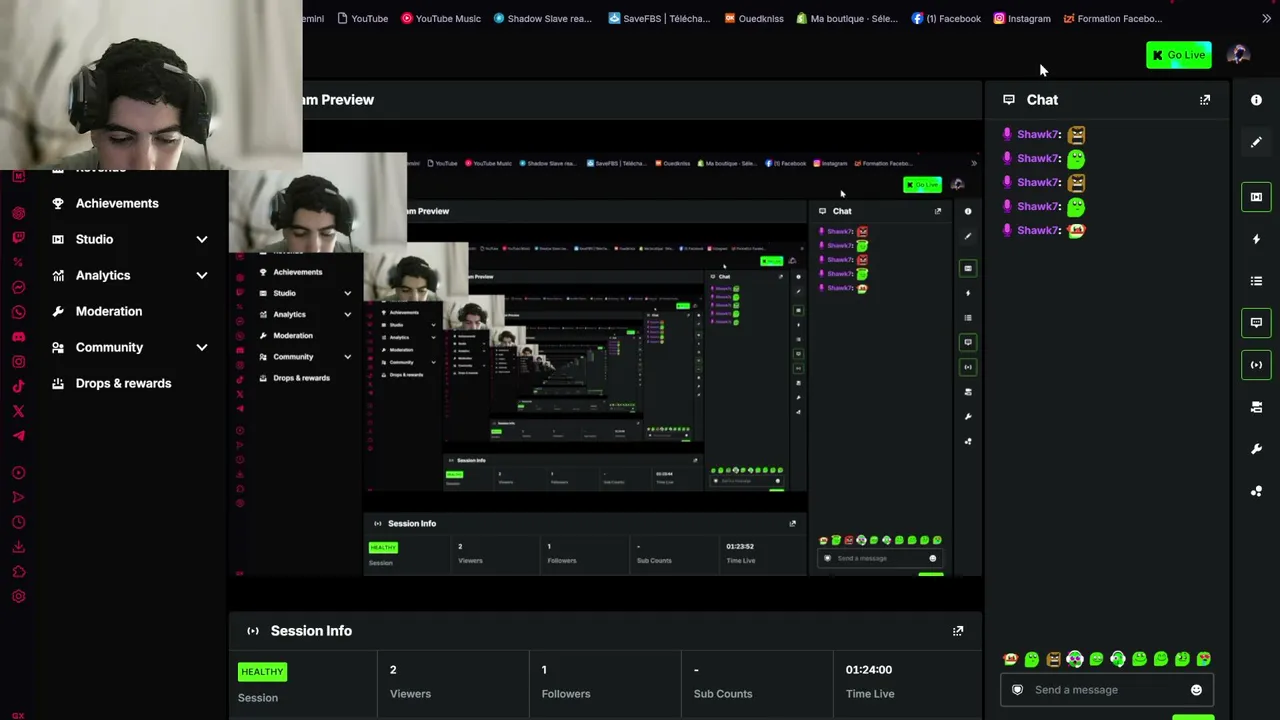Click the 01:24:00 Time Live value
Screen dimensions: 1280x720
pyautogui.click(x=868, y=670)
